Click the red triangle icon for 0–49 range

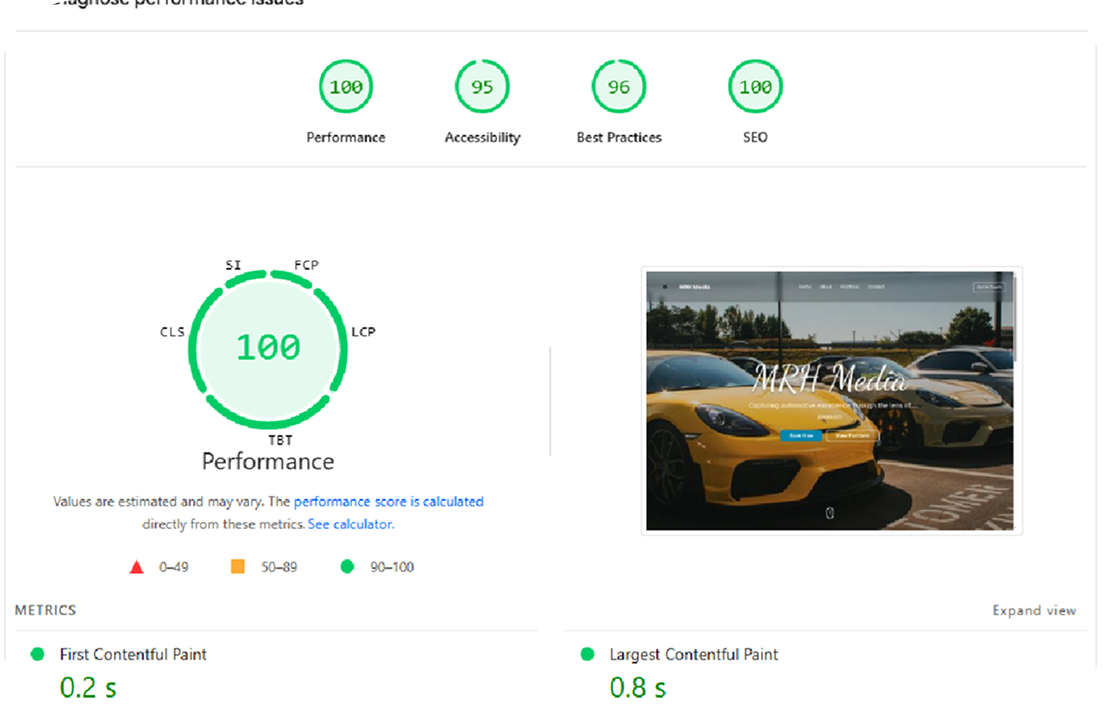pos(136,566)
